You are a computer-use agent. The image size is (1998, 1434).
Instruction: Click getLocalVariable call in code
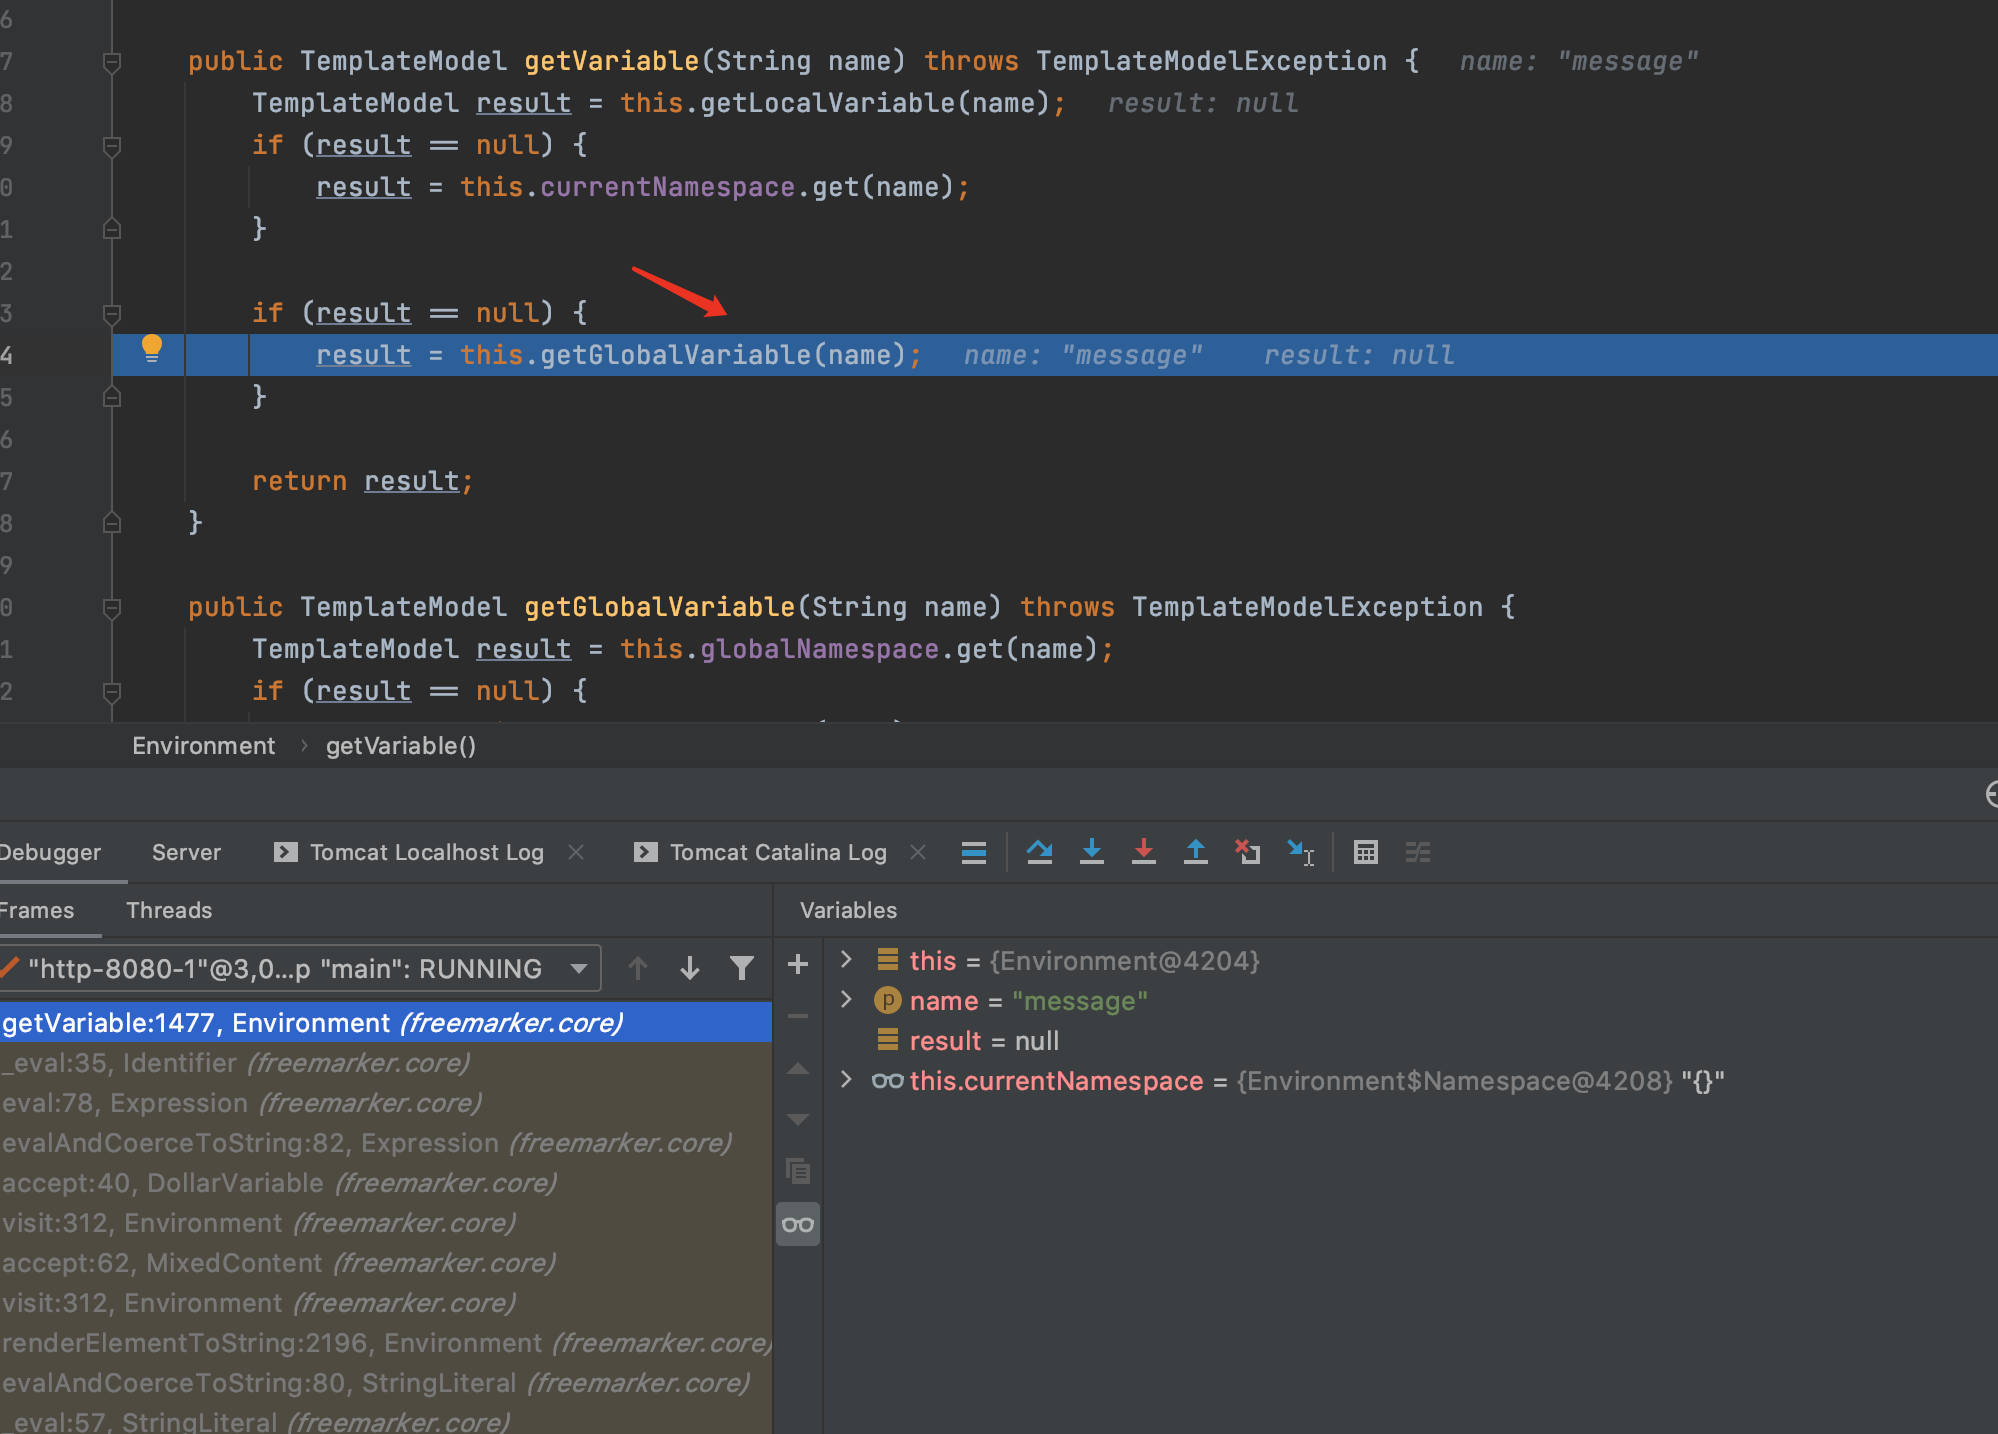(x=827, y=103)
